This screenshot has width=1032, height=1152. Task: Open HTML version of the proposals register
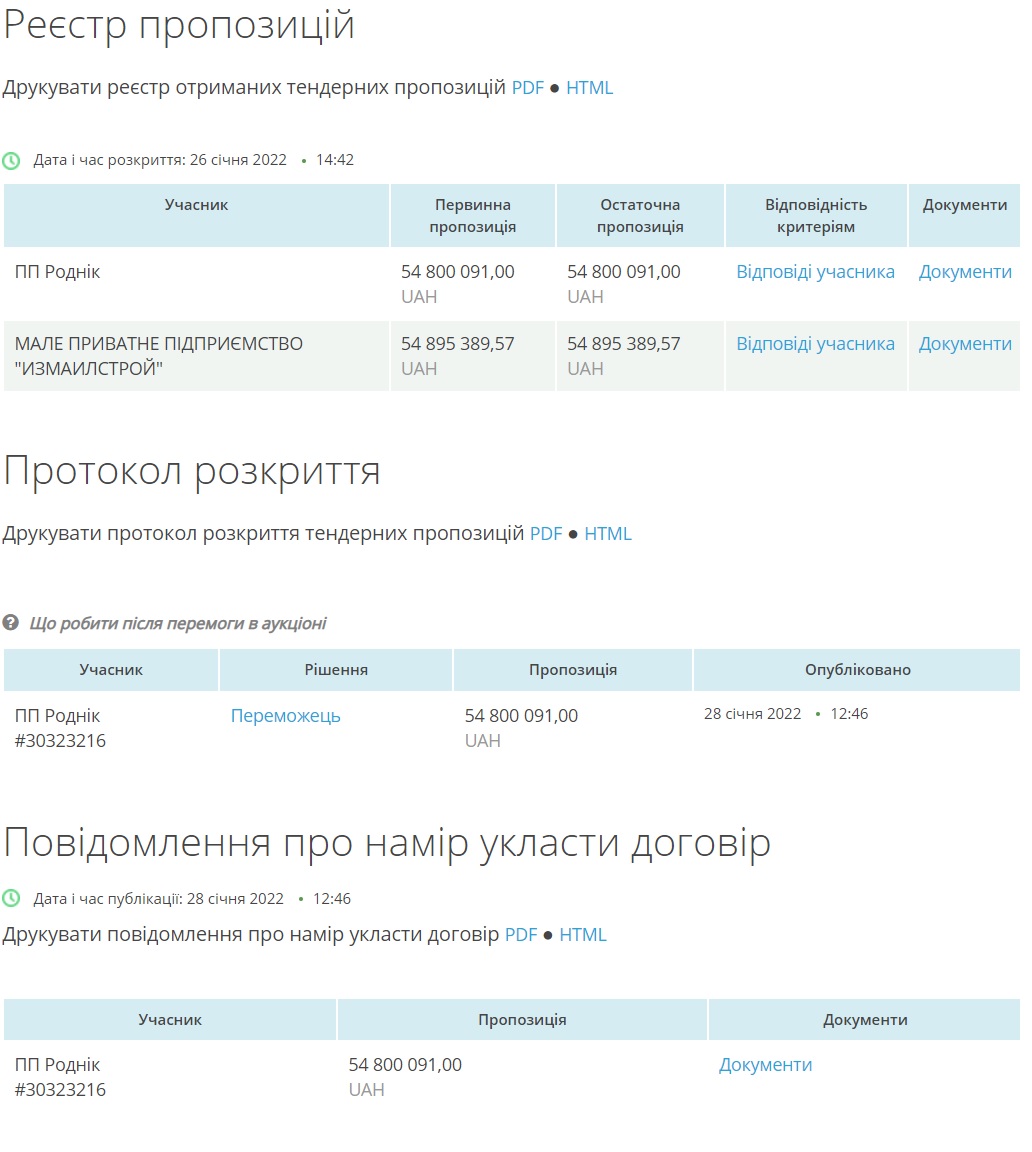click(x=589, y=88)
